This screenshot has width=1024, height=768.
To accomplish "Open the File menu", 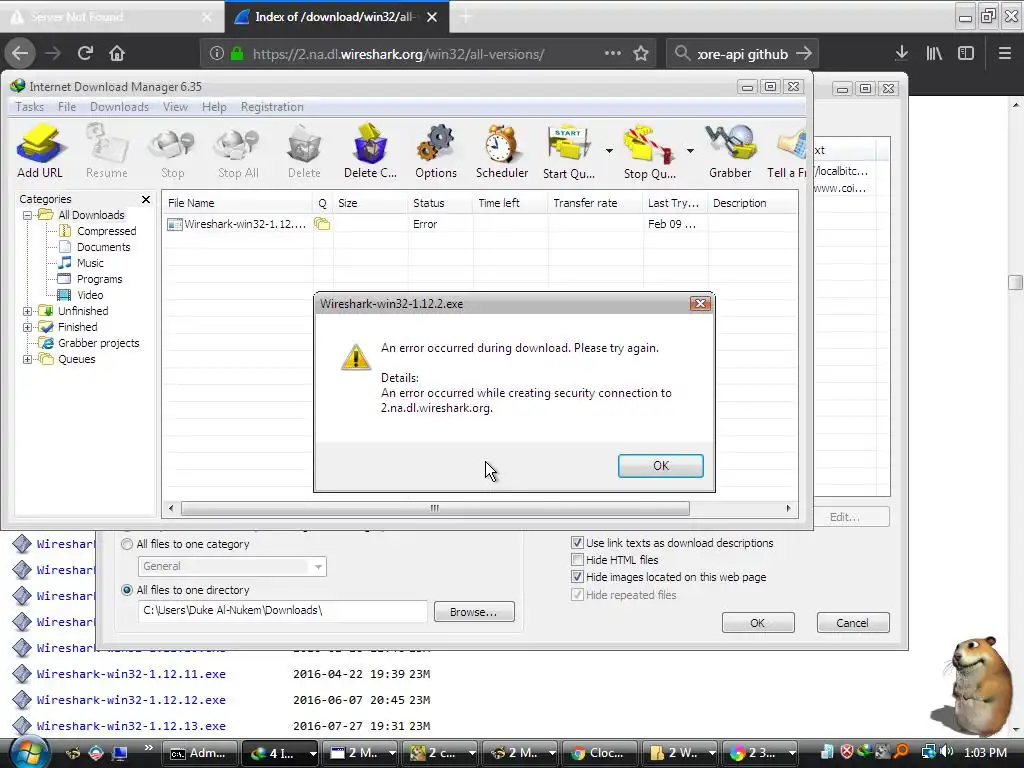I will [67, 106].
